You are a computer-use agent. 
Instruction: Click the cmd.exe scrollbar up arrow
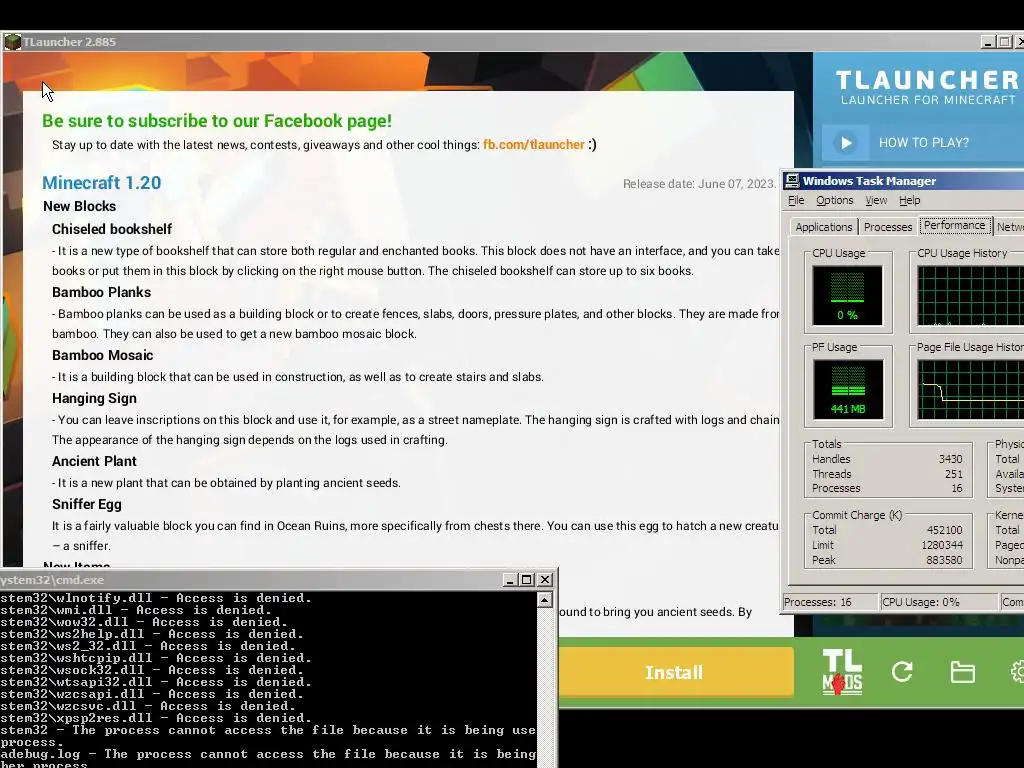545,600
